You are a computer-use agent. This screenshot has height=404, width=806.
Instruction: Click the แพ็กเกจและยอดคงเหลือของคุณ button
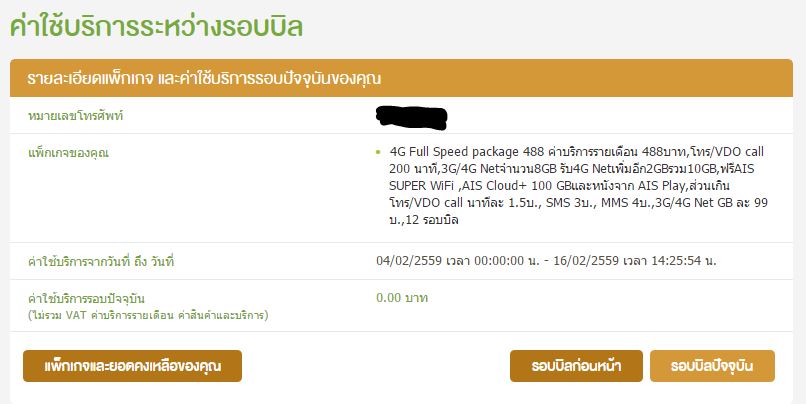pos(132,366)
